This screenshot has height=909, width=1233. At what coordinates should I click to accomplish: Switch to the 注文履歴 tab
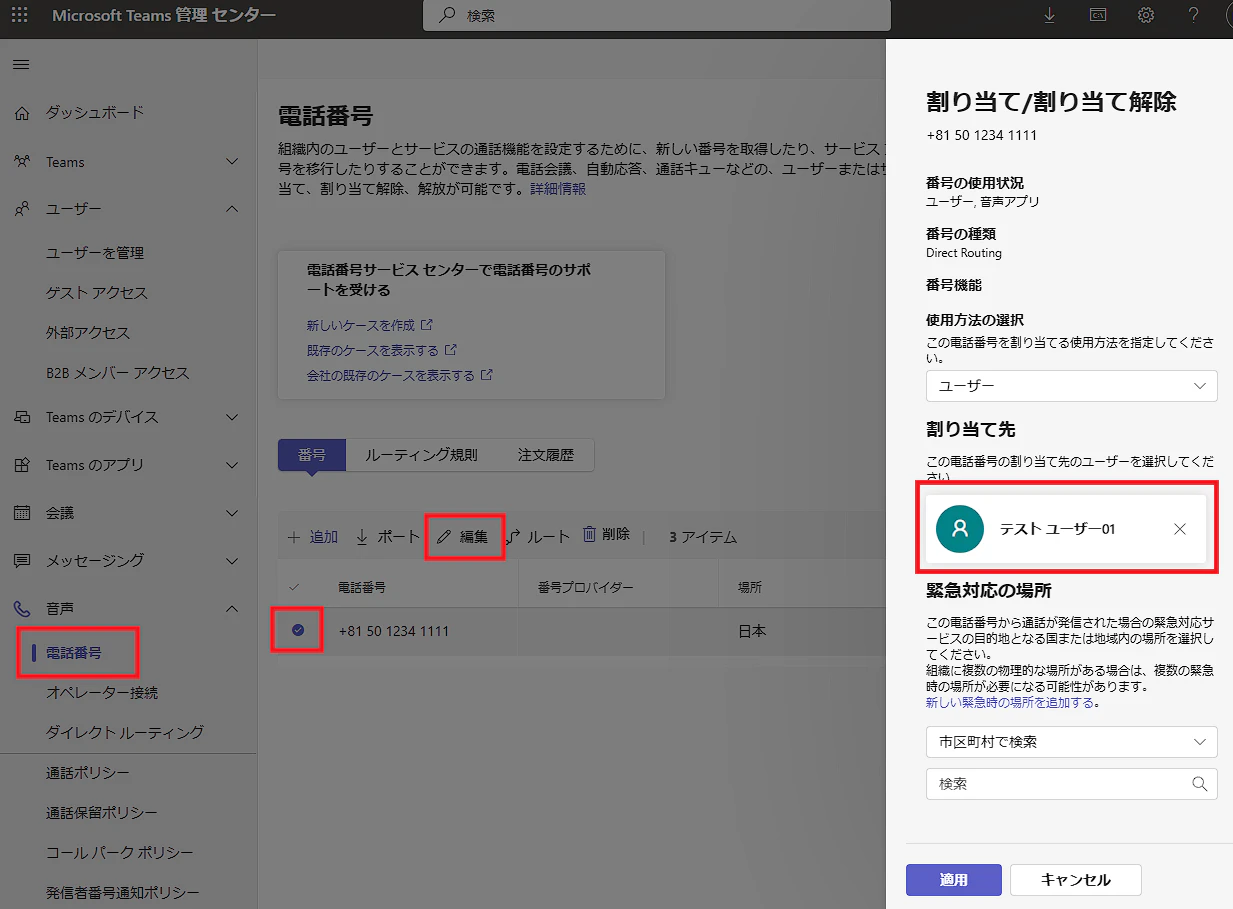[546, 455]
